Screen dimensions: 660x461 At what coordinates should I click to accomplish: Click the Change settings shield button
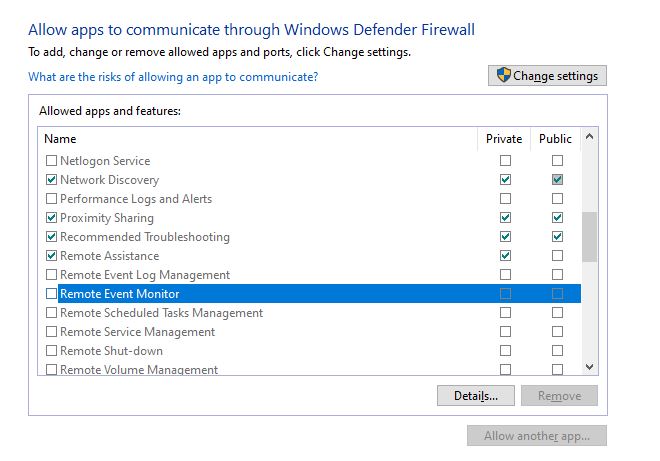point(547,76)
